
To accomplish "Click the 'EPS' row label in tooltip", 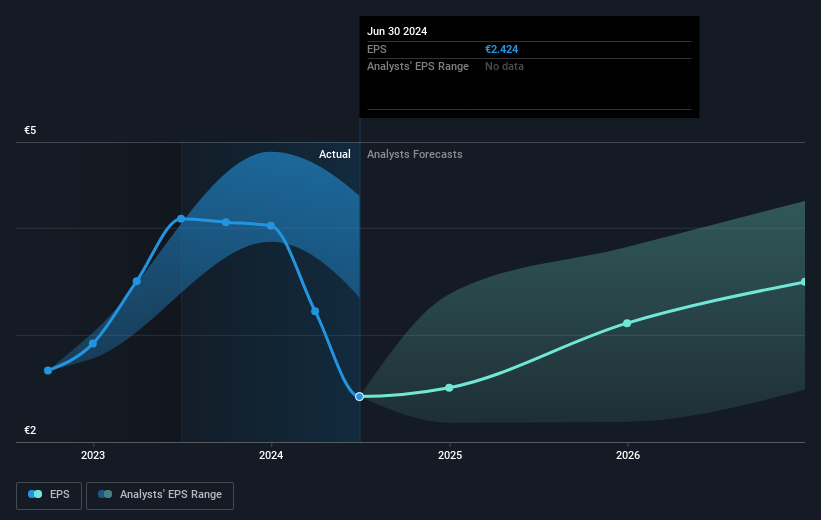I will (x=376, y=49).
